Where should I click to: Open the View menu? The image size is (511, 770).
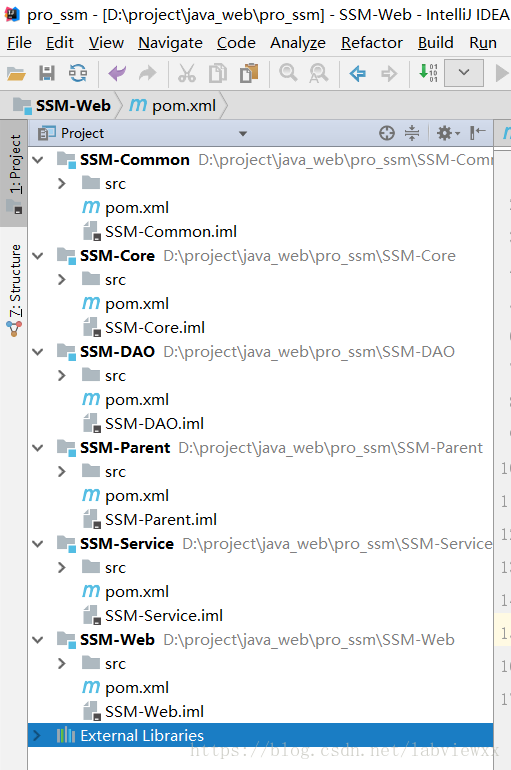106,43
